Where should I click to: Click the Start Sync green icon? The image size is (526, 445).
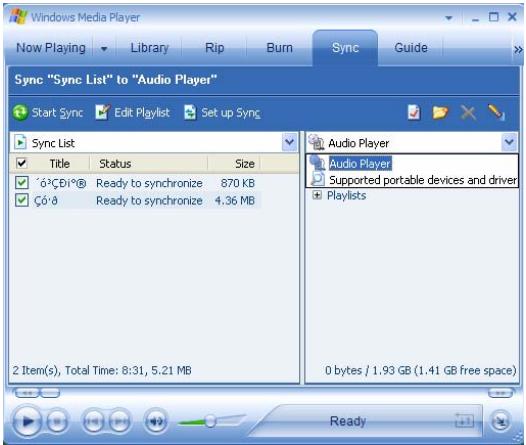pyautogui.click(x=20, y=112)
